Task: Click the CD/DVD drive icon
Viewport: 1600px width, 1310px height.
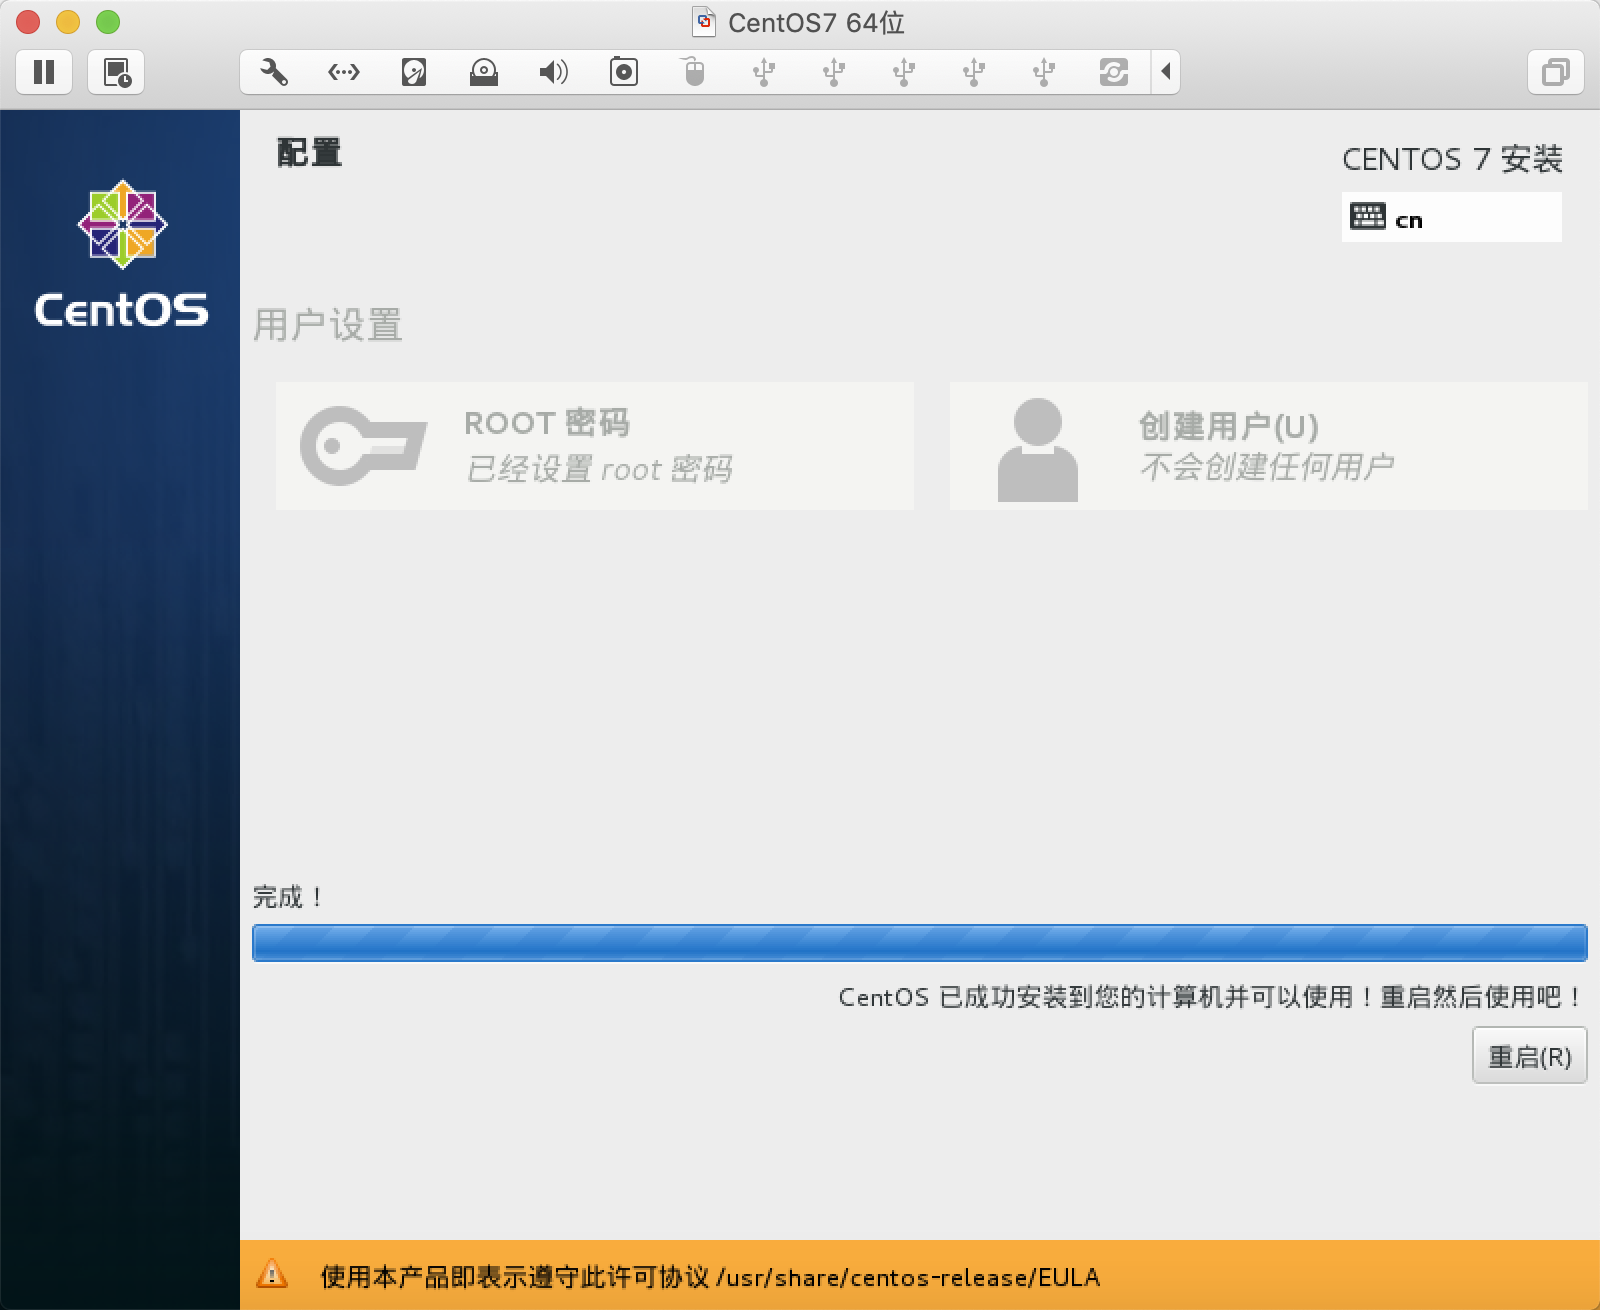Action: 484,72
